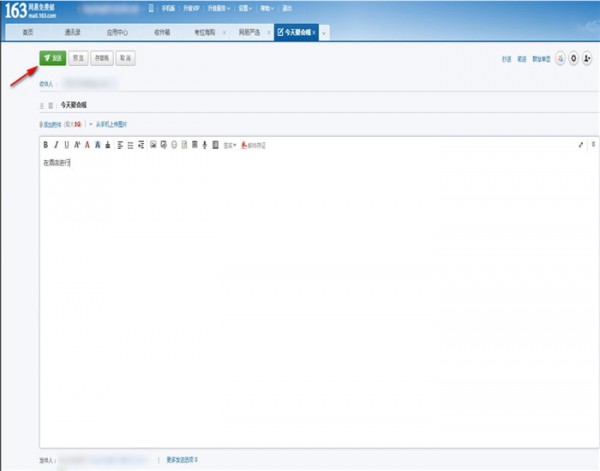Screen dimensions: 600x471
Task: Open font size tool in editor toolbar
Action: pyautogui.click(x=77, y=145)
